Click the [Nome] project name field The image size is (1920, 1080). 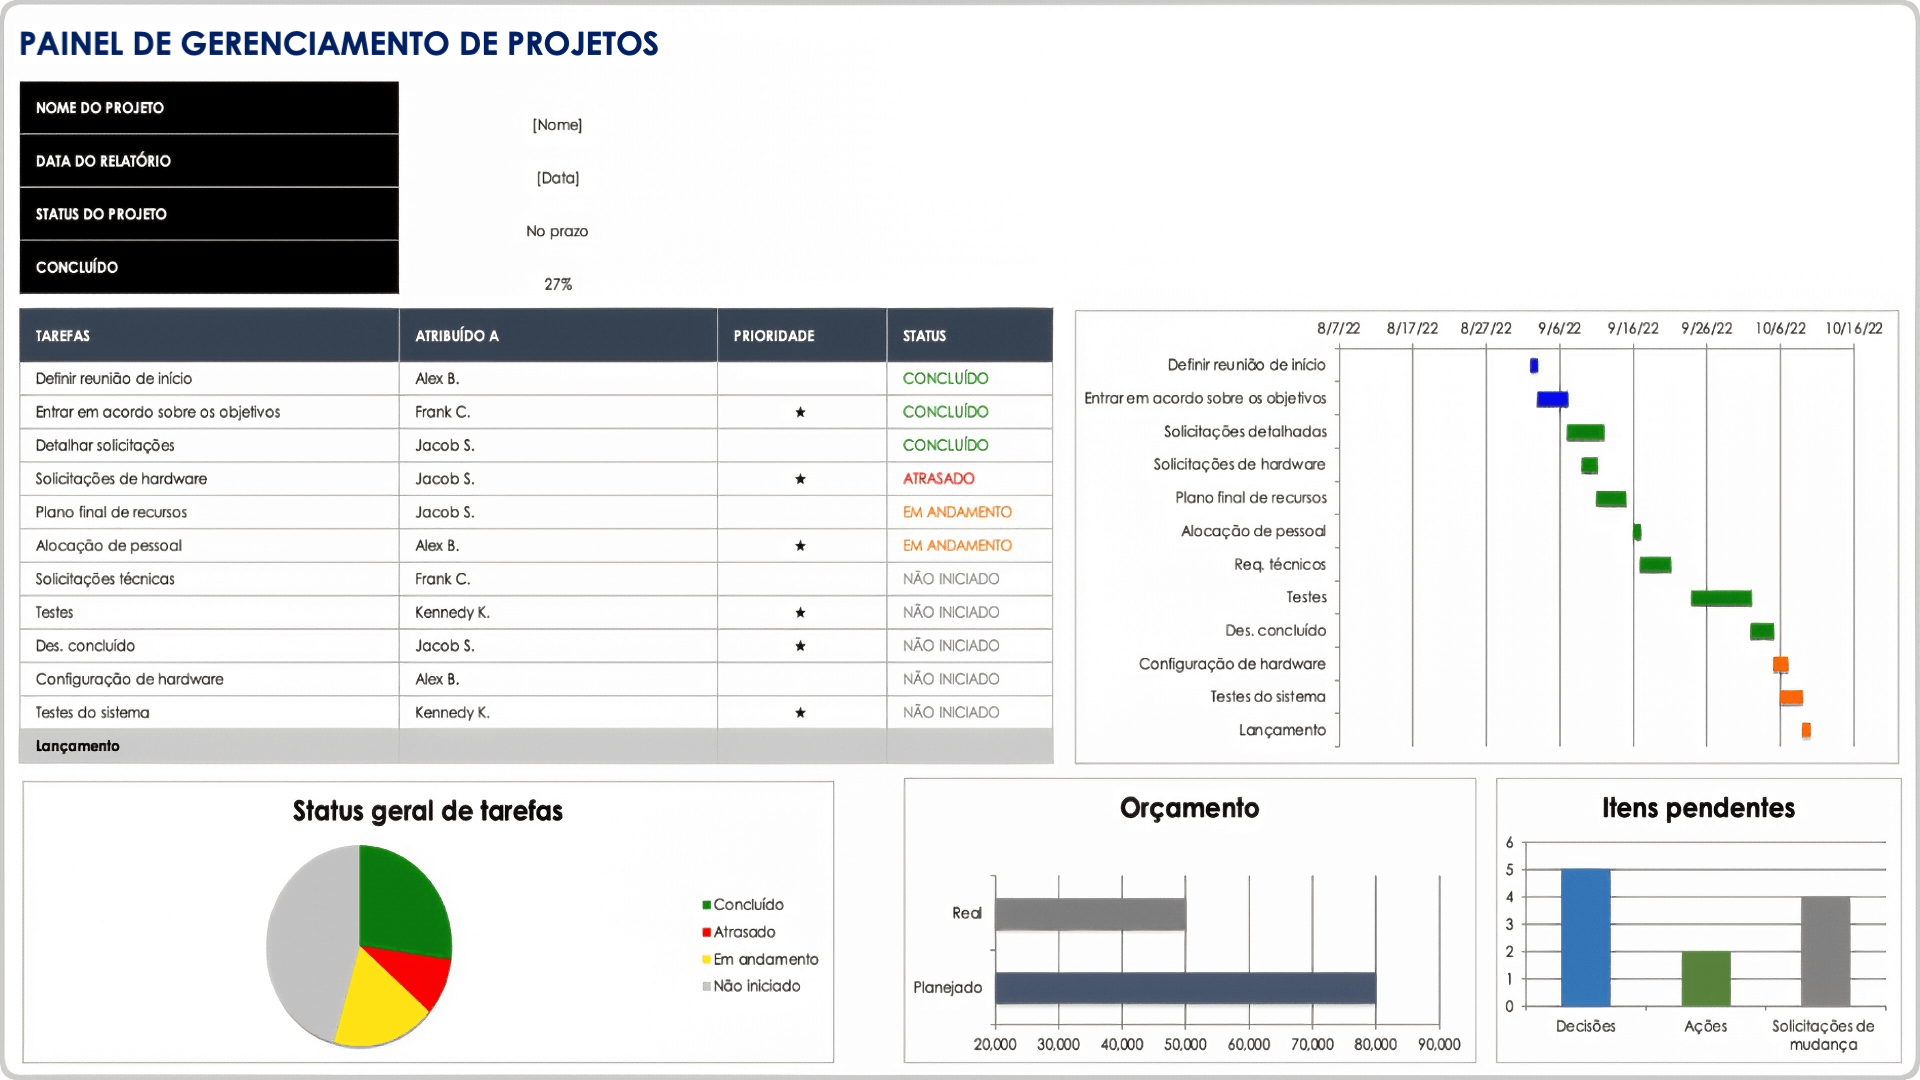pos(557,125)
